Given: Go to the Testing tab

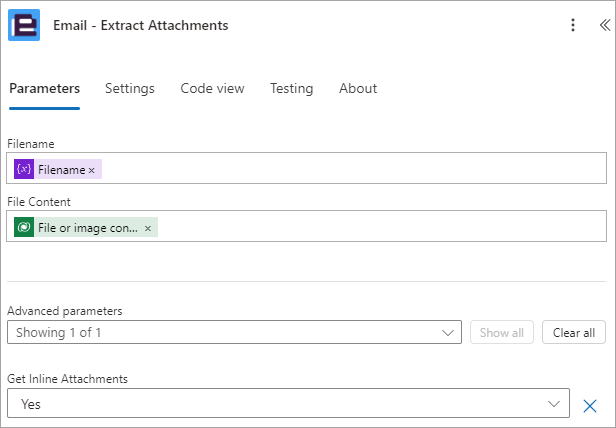Looking at the screenshot, I should pos(292,88).
